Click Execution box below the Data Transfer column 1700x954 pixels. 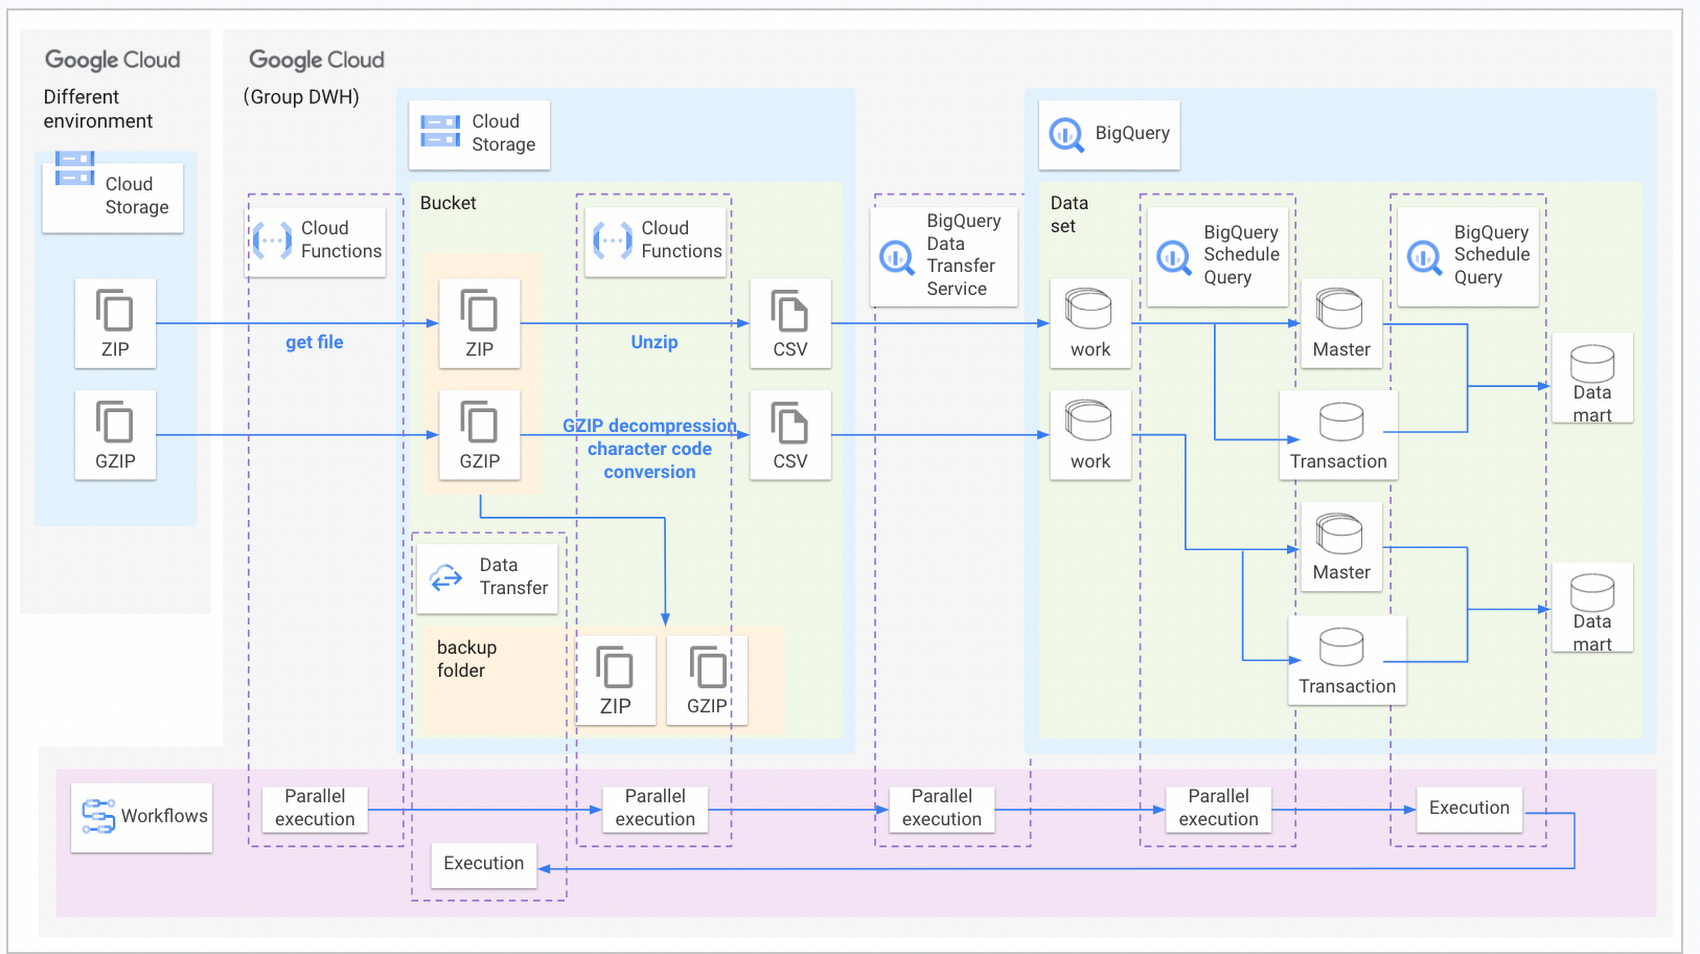click(x=484, y=864)
